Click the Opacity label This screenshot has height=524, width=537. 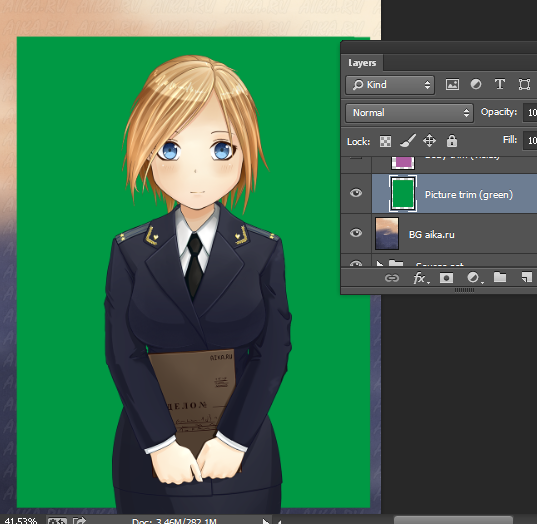pyautogui.click(x=499, y=112)
